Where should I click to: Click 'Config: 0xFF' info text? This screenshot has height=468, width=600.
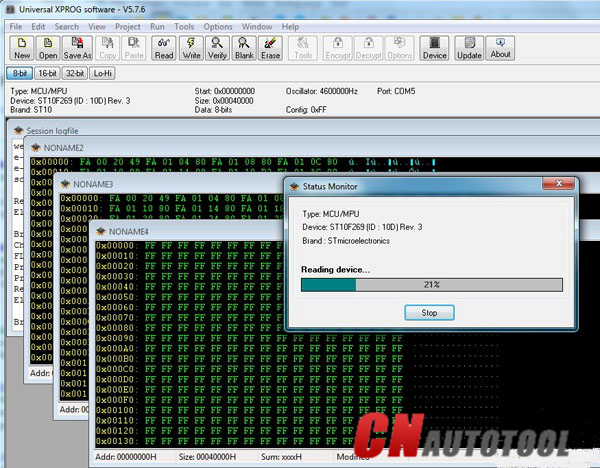306,110
